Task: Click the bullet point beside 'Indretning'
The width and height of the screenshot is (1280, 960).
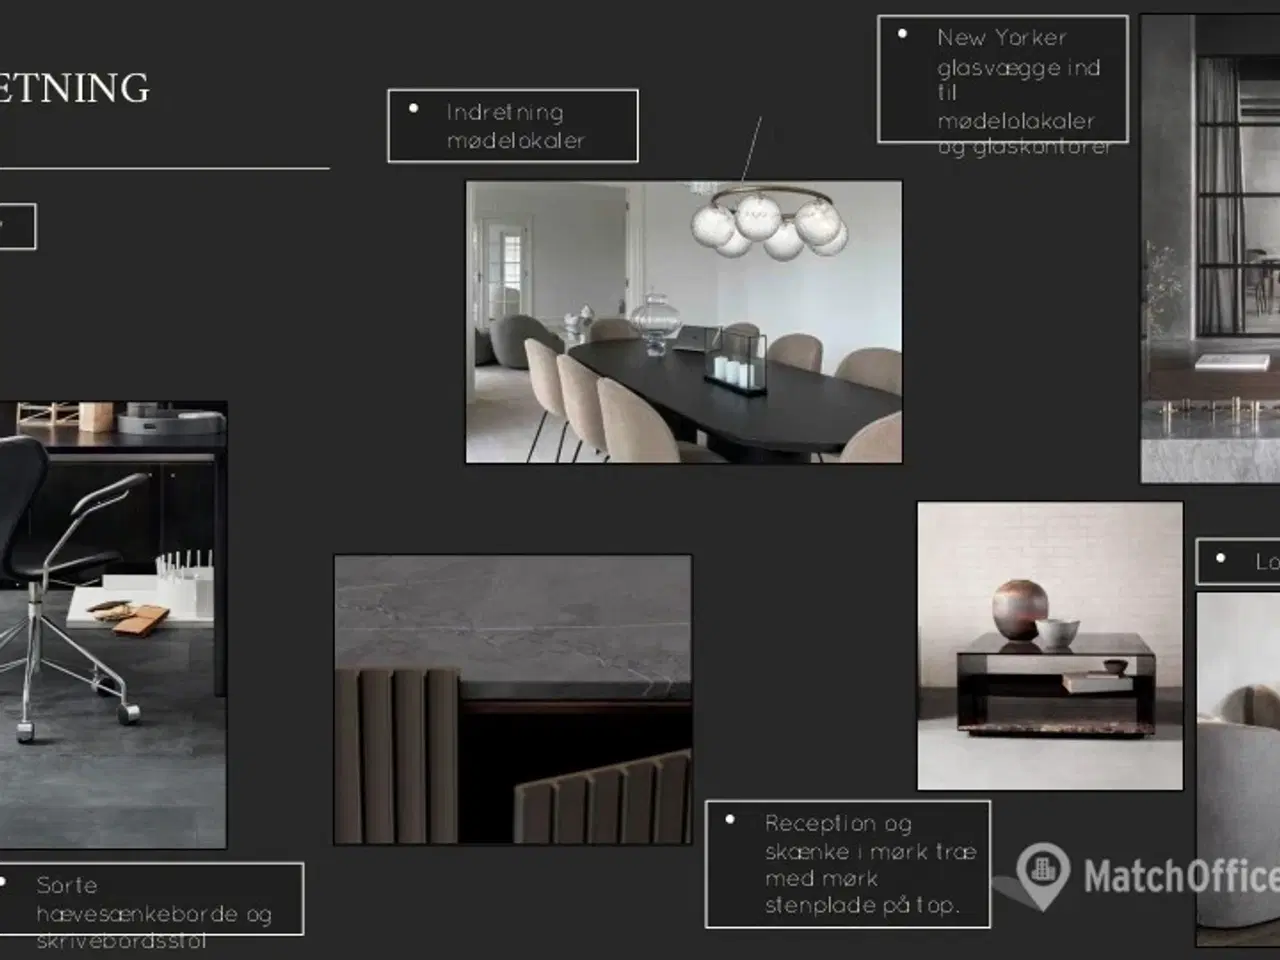Action: 414,108
